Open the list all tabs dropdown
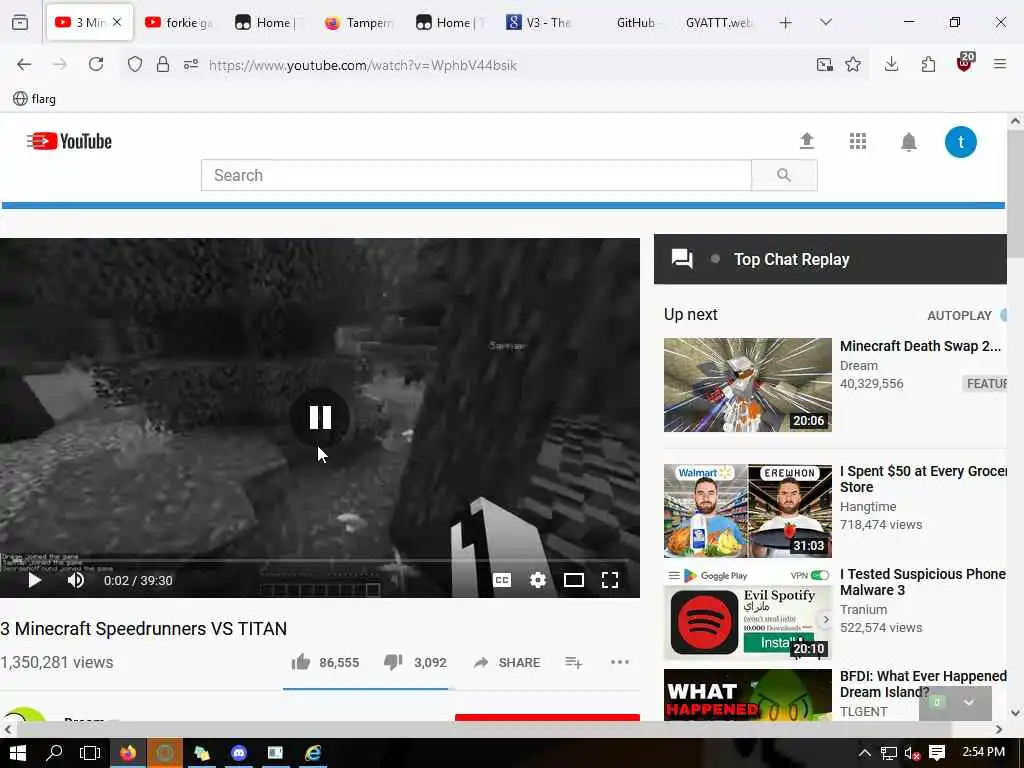The image size is (1024, 768). coord(826,22)
